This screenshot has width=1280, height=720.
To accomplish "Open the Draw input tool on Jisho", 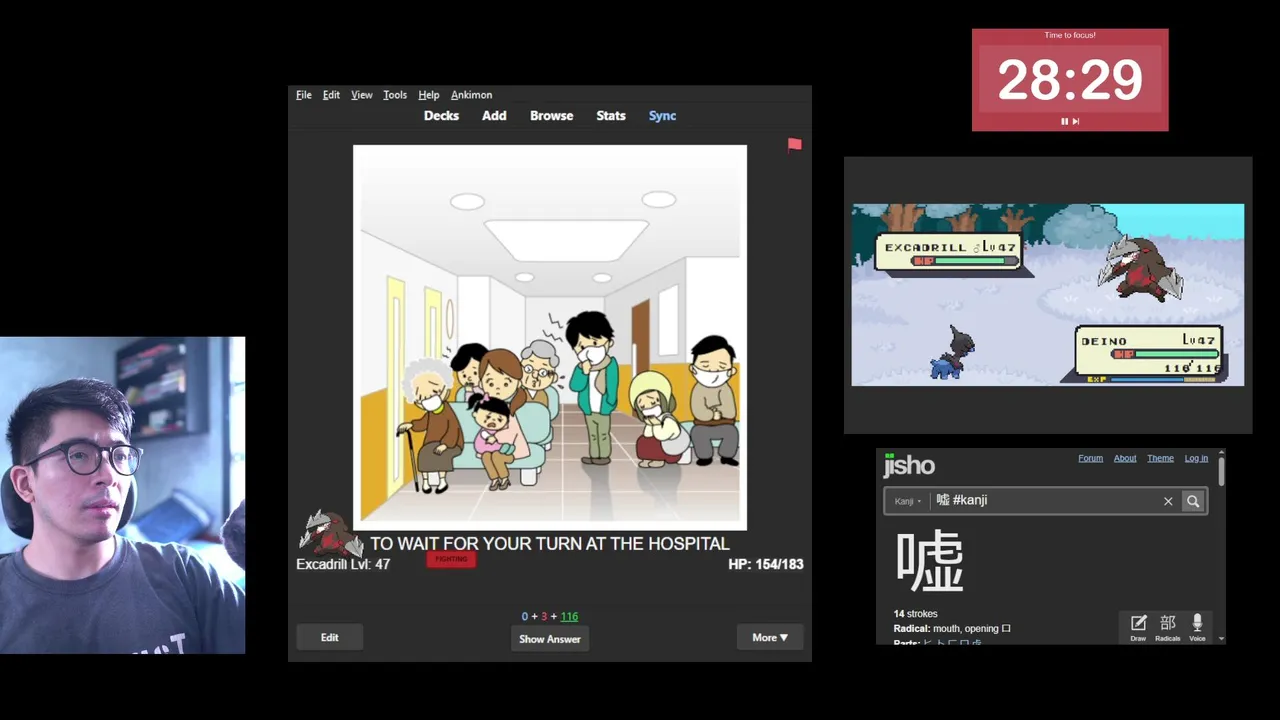I will tap(1138, 628).
